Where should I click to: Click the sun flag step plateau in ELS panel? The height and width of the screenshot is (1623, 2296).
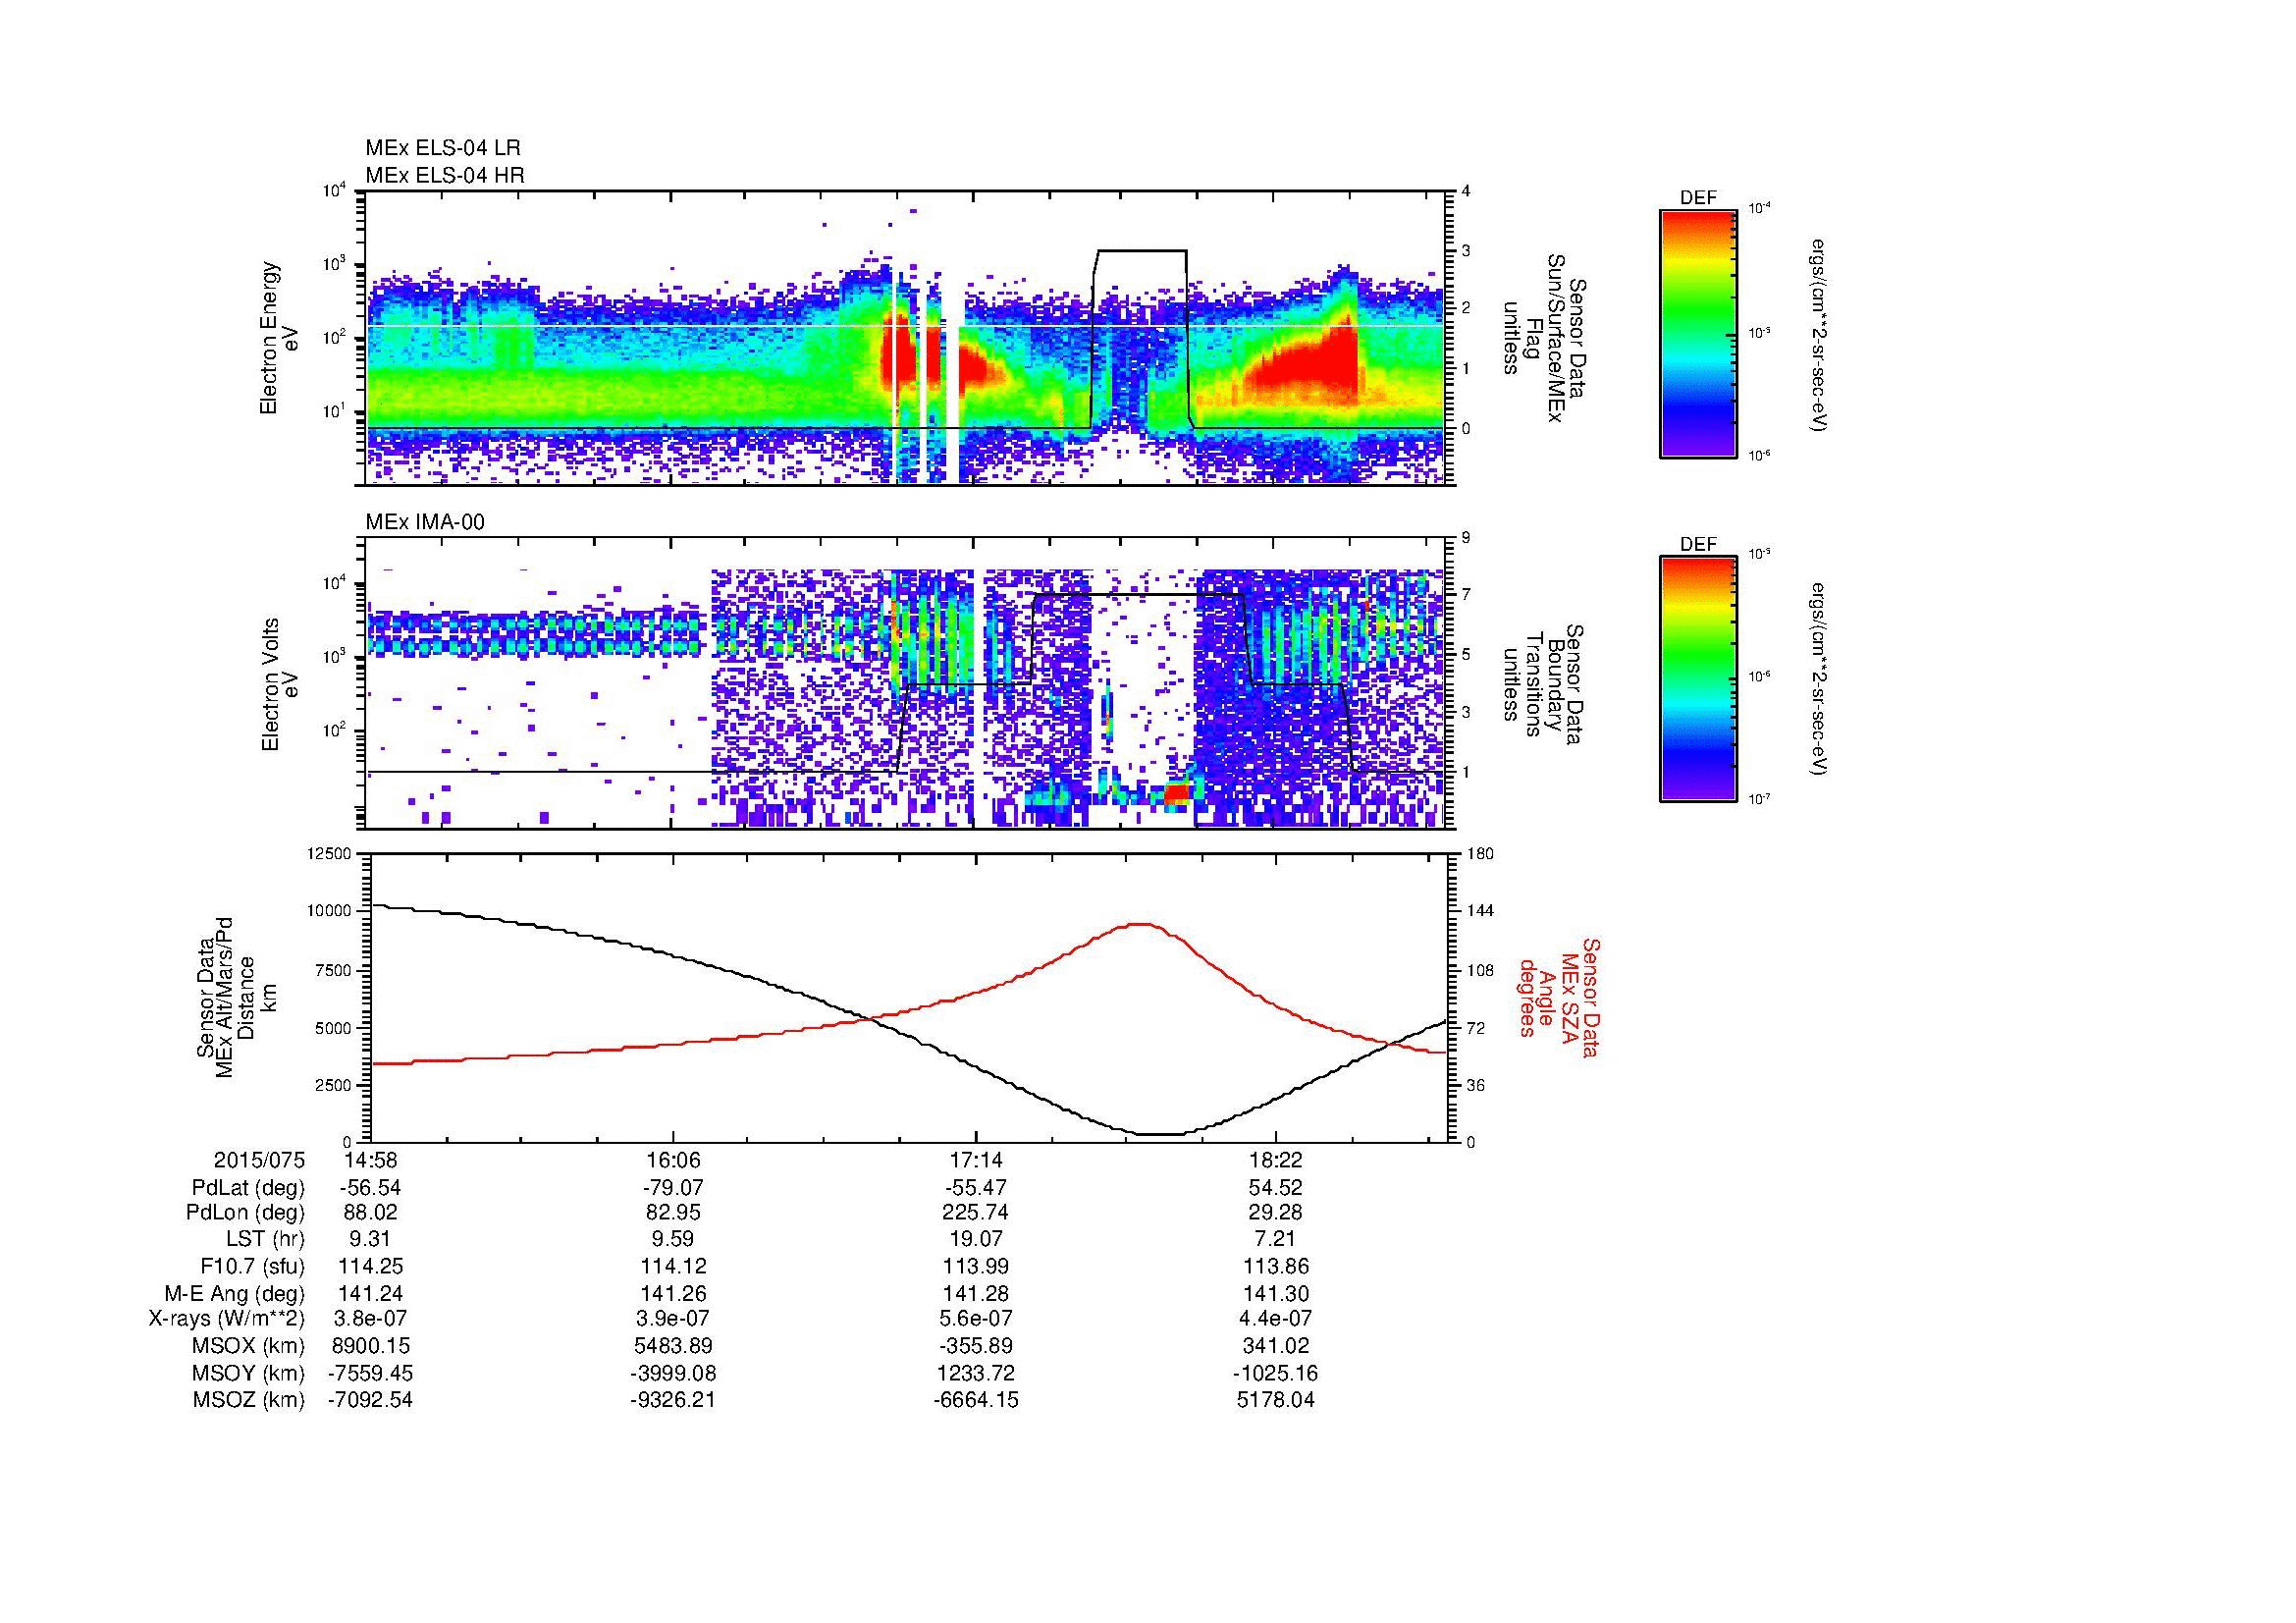click(x=1141, y=250)
